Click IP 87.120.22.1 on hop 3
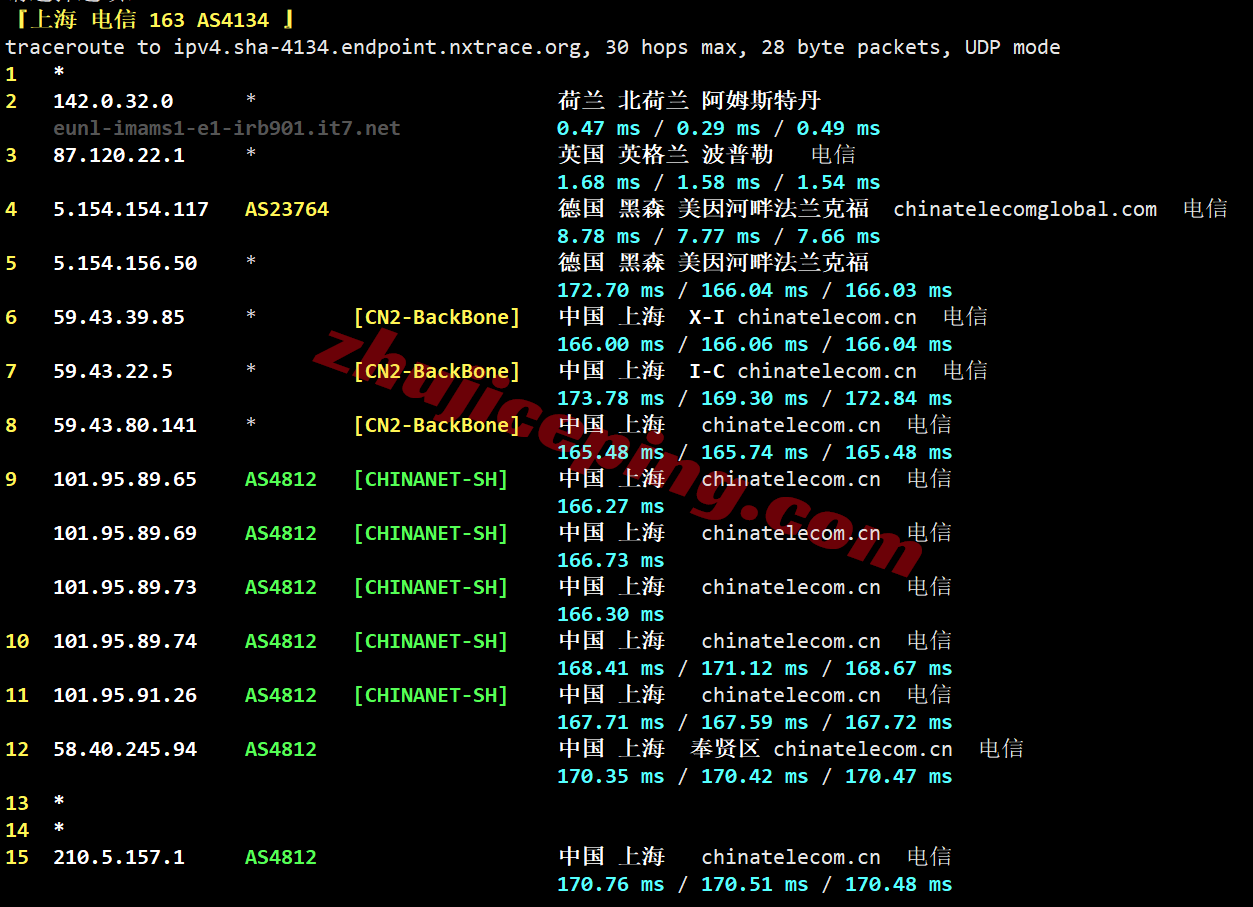The width and height of the screenshot is (1253, 907). coord(119,155)
